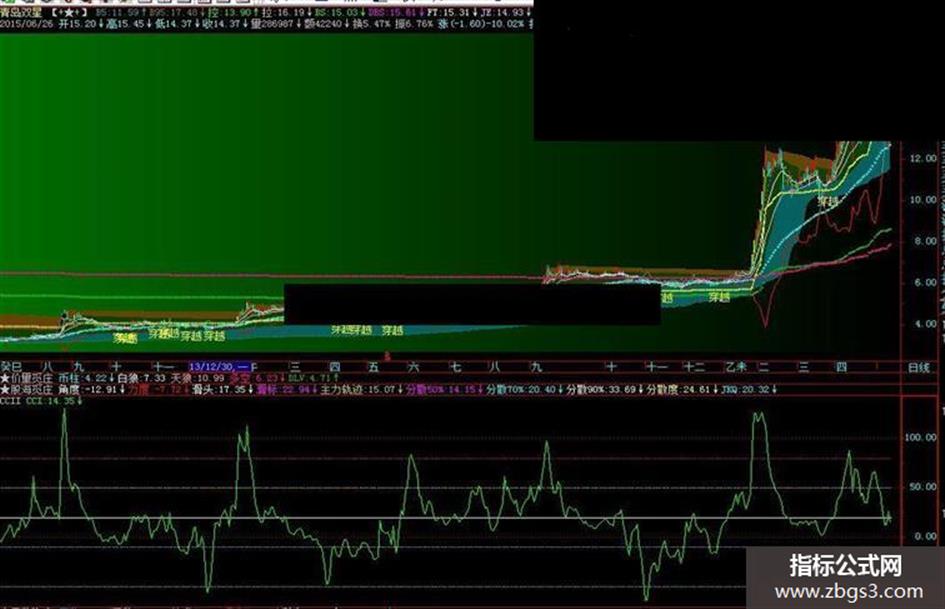Viewport: 945px width, 609px height.
Task: Click the 角度:-12.91 value
Action: click(87, 390)
